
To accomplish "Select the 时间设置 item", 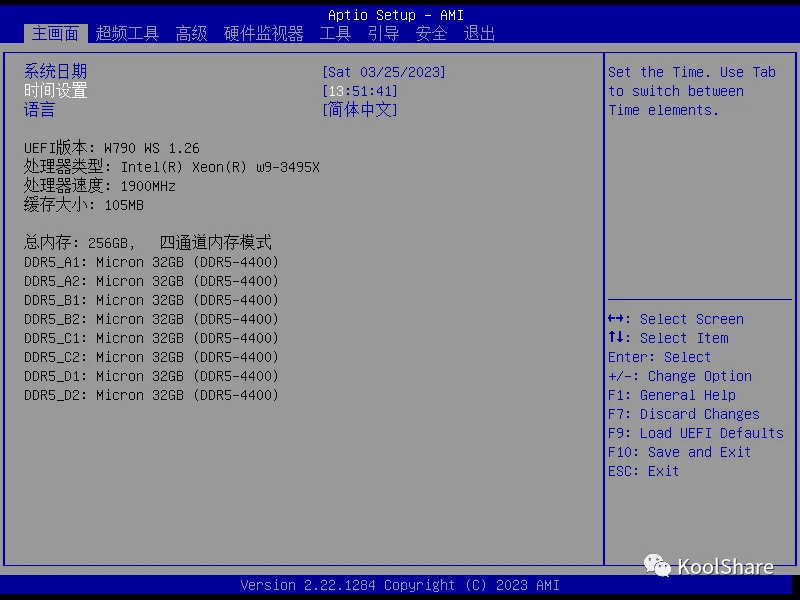I will click(x=56, y=91).
